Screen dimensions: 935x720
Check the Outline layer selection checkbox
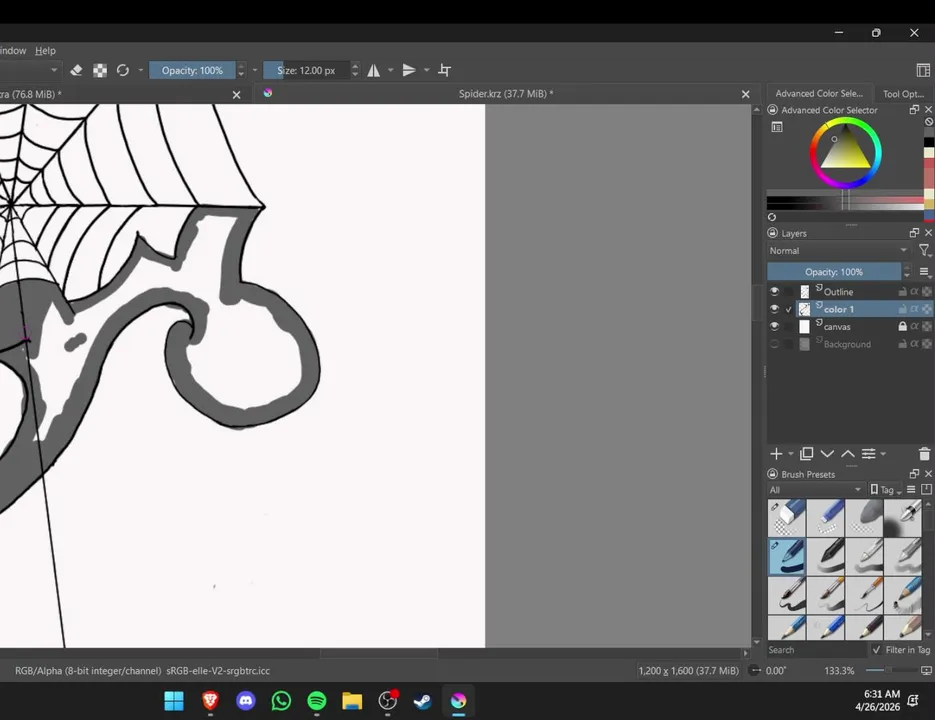789,292
